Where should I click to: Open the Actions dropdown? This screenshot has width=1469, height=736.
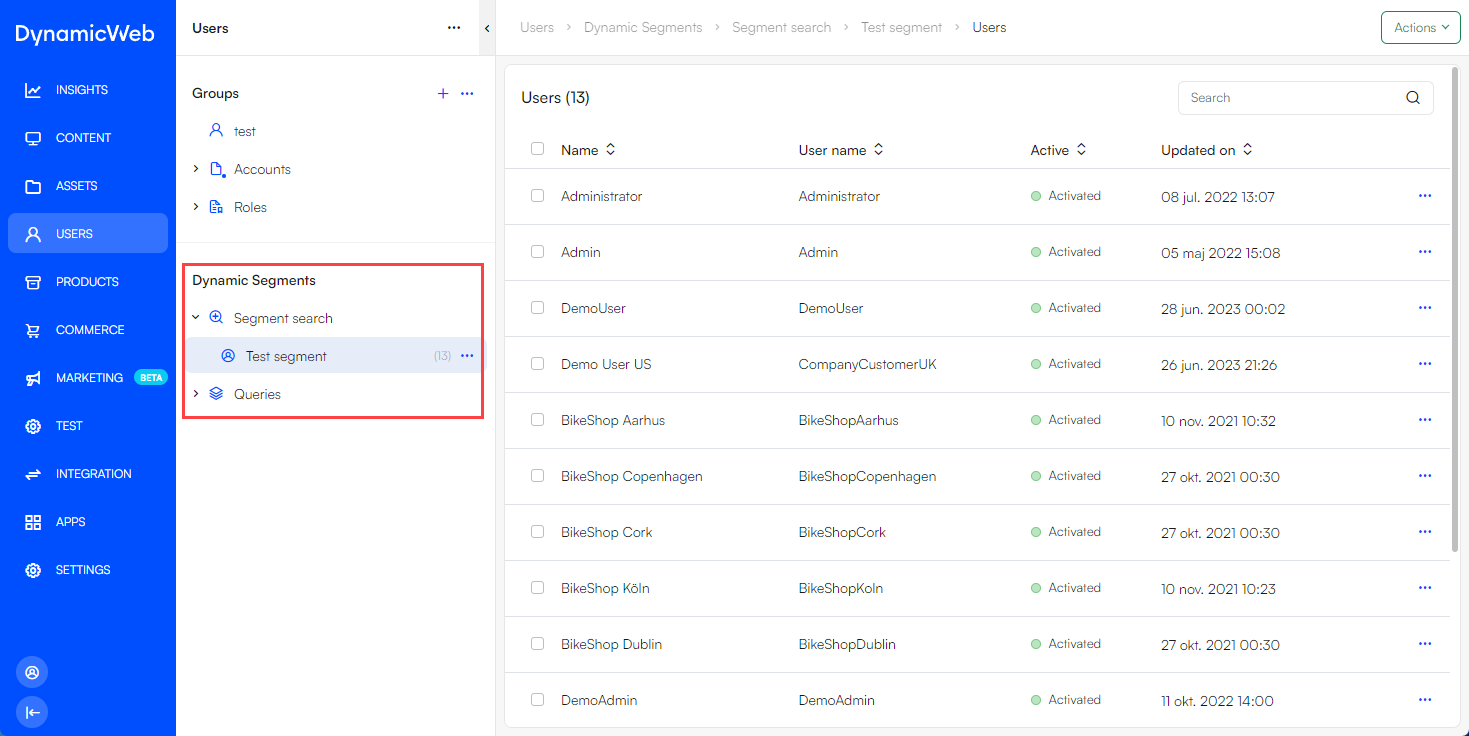click(1421, 28)
